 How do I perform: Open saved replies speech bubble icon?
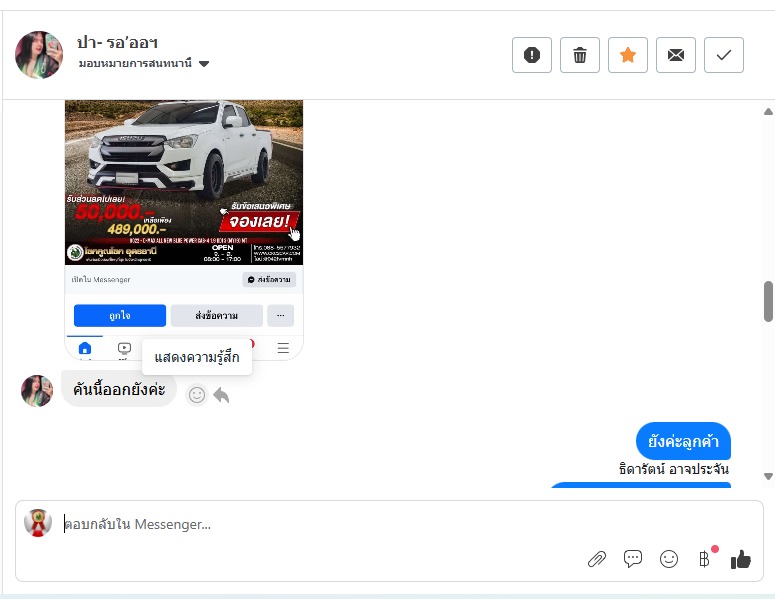click(x=633, y=559)
